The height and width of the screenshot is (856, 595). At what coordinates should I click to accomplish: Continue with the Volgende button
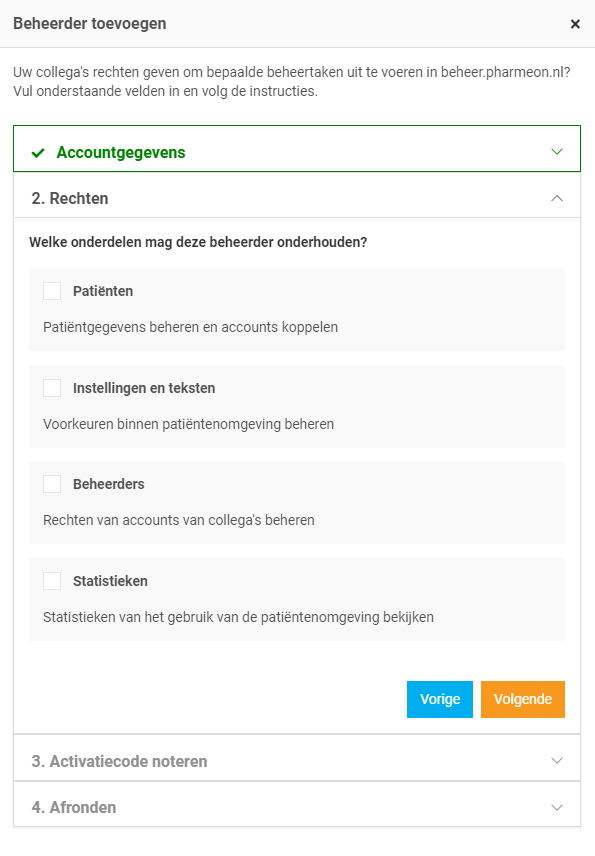pyautogui.click(x=523, y=699)
